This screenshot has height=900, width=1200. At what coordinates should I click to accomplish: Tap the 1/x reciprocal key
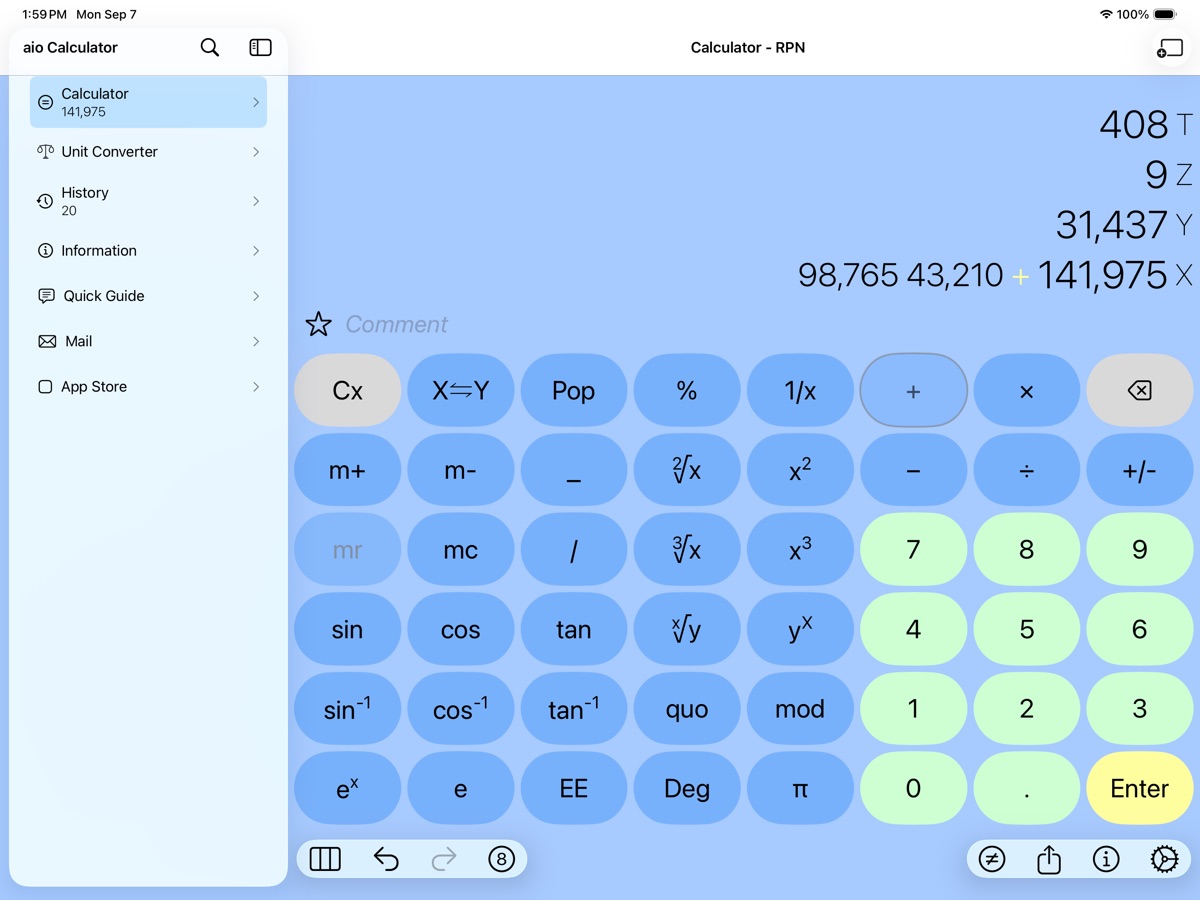click(800, 391)
